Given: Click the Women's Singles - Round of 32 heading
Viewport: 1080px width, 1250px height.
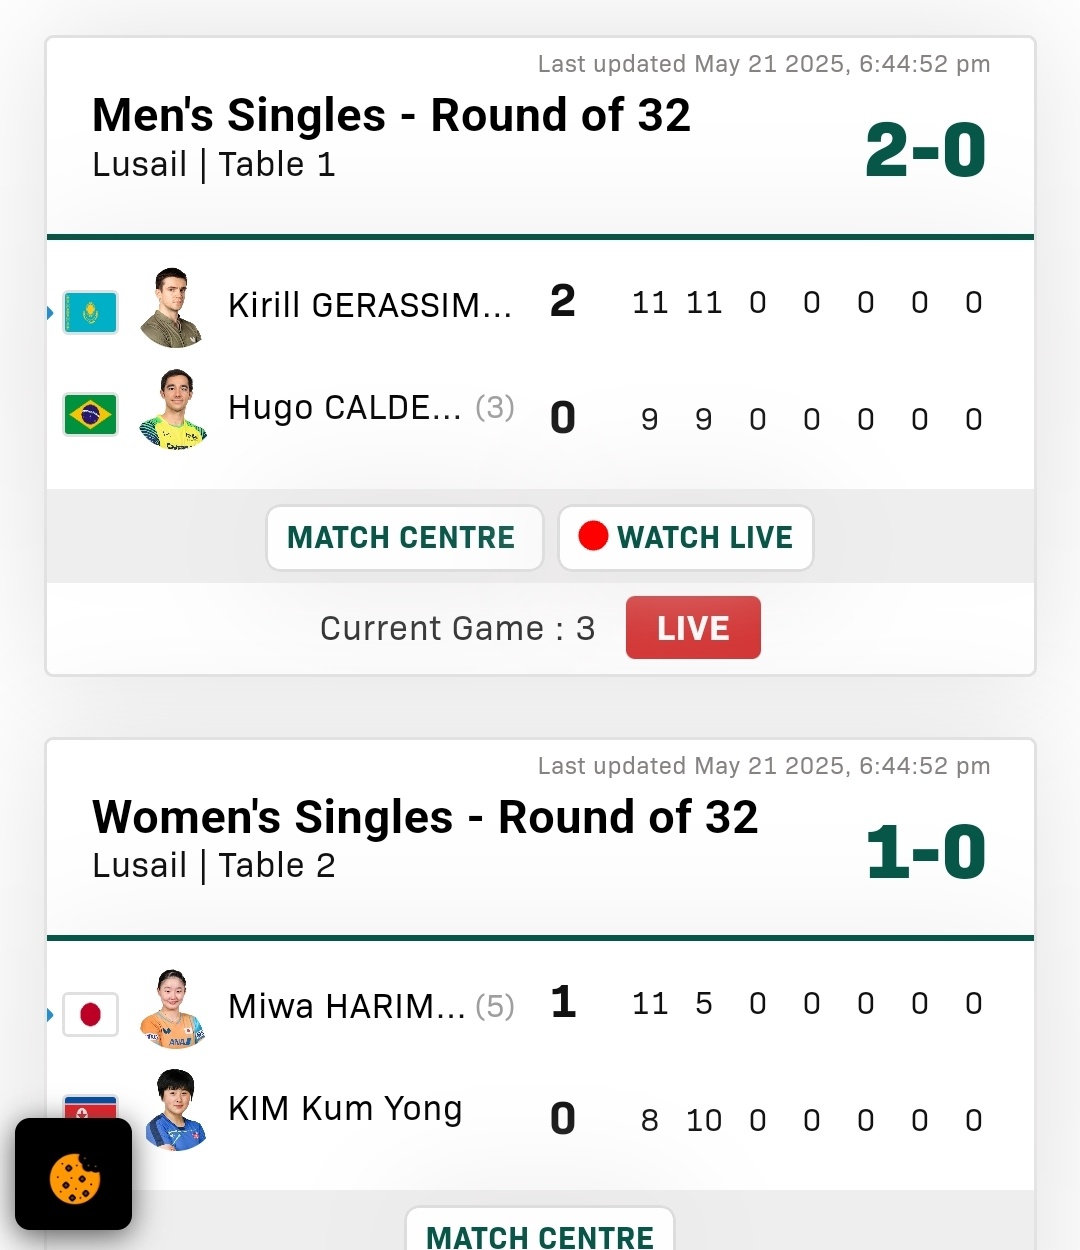Looking at the screenshot, I should pyautogui.click(x=425, y=817).
